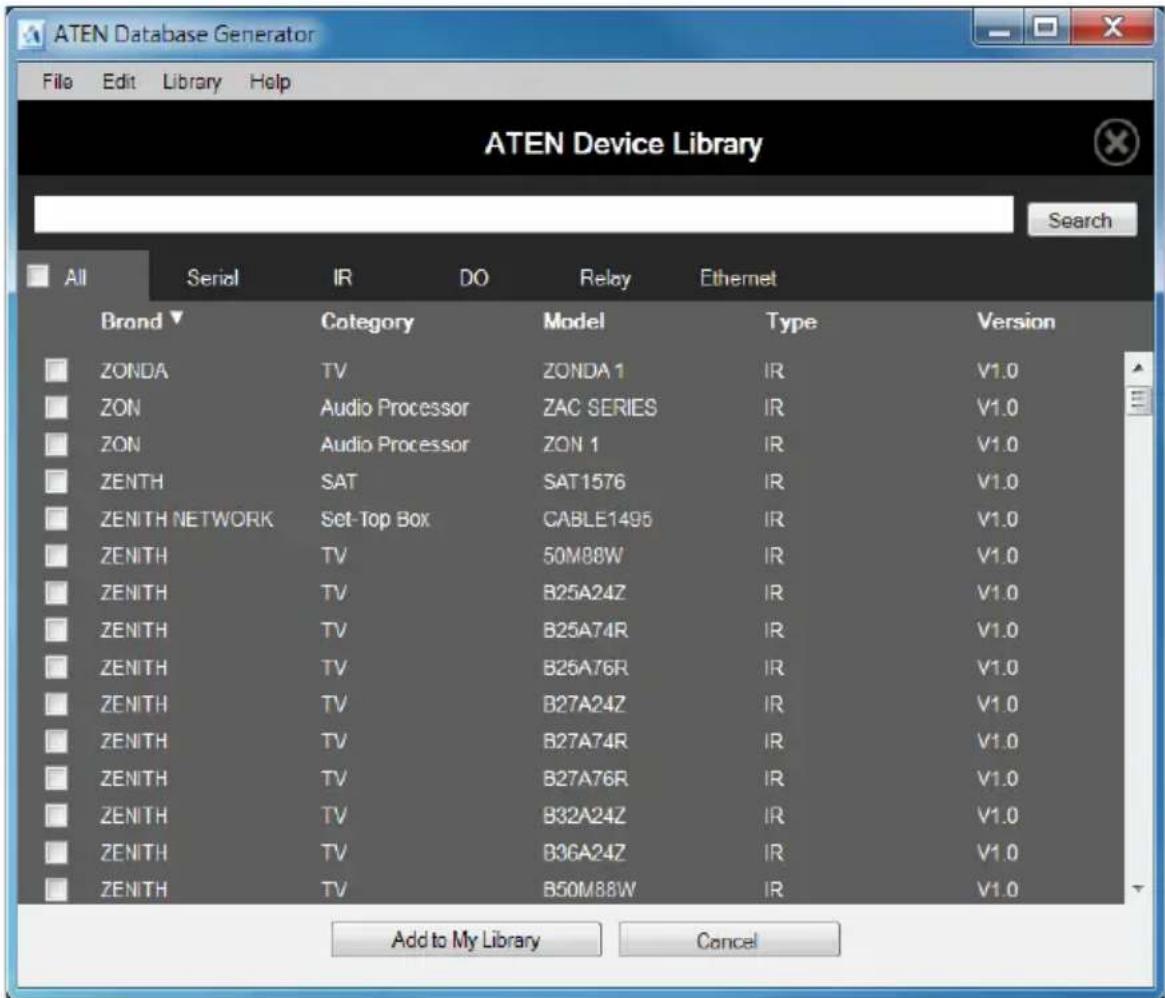Switch to the Ethernet tab
Screen dimensions: 1165x998
[738, 278]
